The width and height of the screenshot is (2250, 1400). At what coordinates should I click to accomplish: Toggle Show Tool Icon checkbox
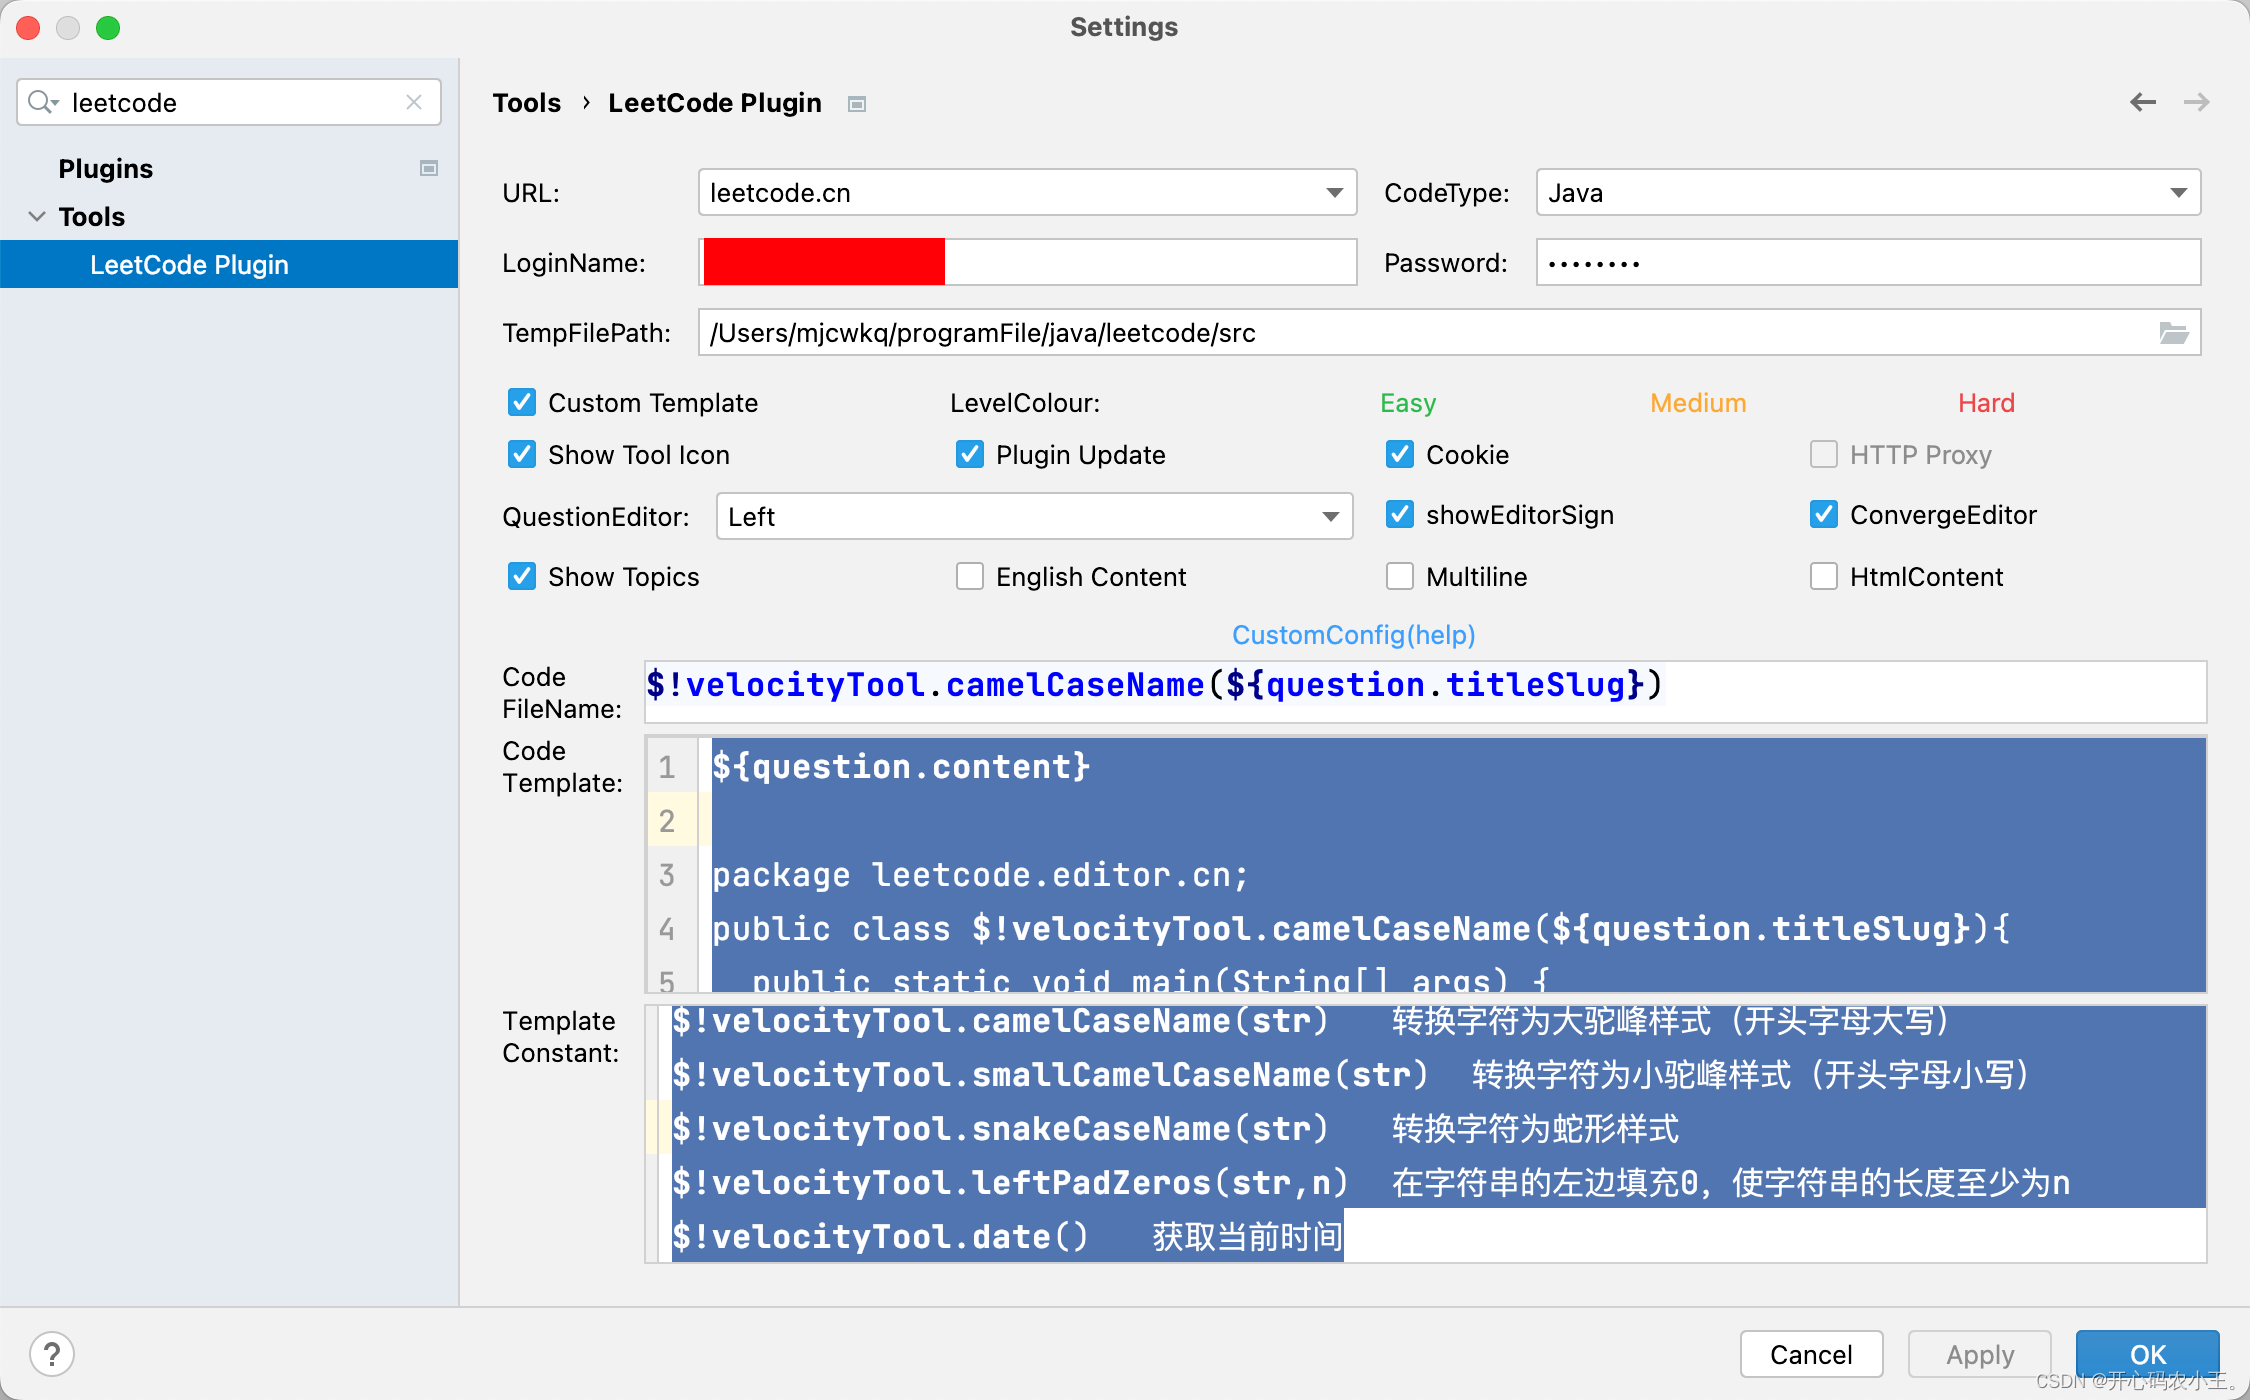(522, 454)
